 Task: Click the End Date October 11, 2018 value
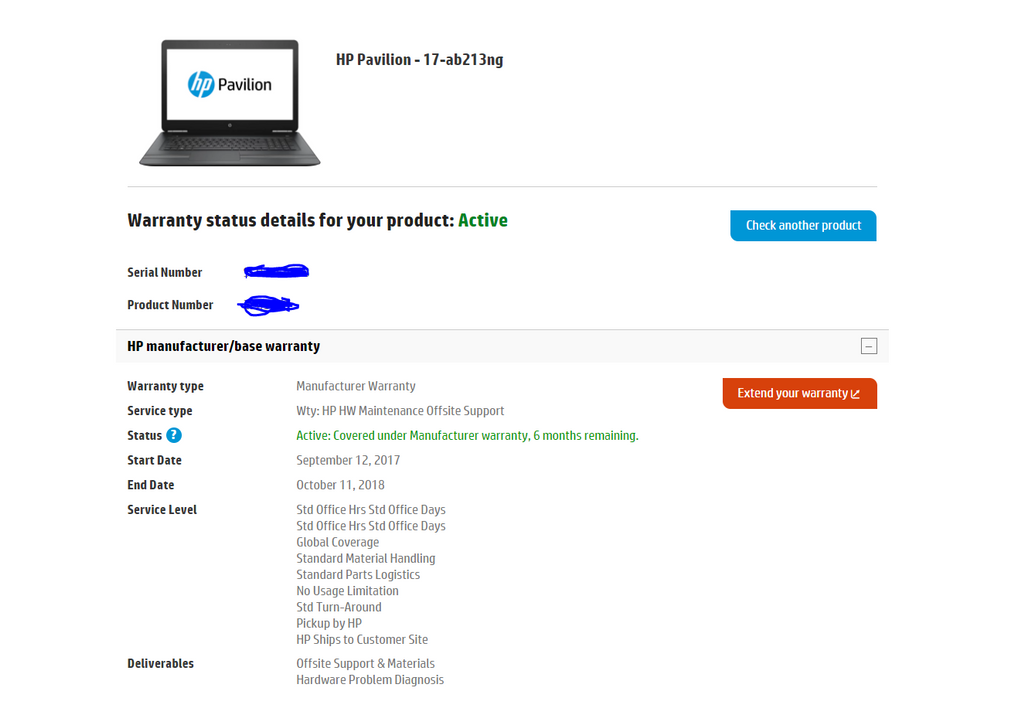[x=340, y=485]
